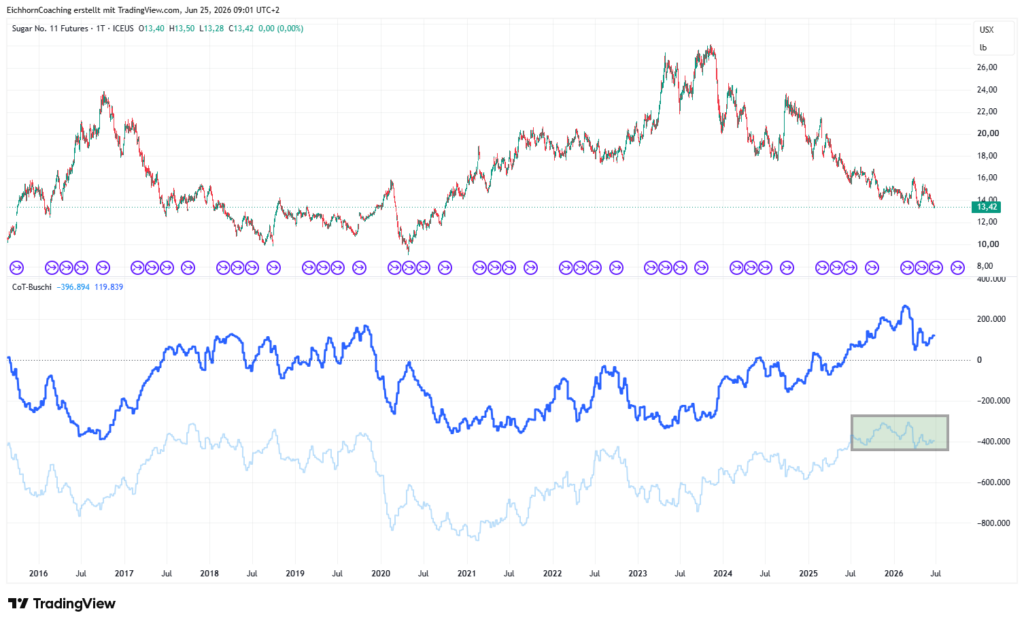This screenshot has width=1024, height=624.
Task: Click the CoT-Buschi value 119.839
Action: (x=109, y=287)
